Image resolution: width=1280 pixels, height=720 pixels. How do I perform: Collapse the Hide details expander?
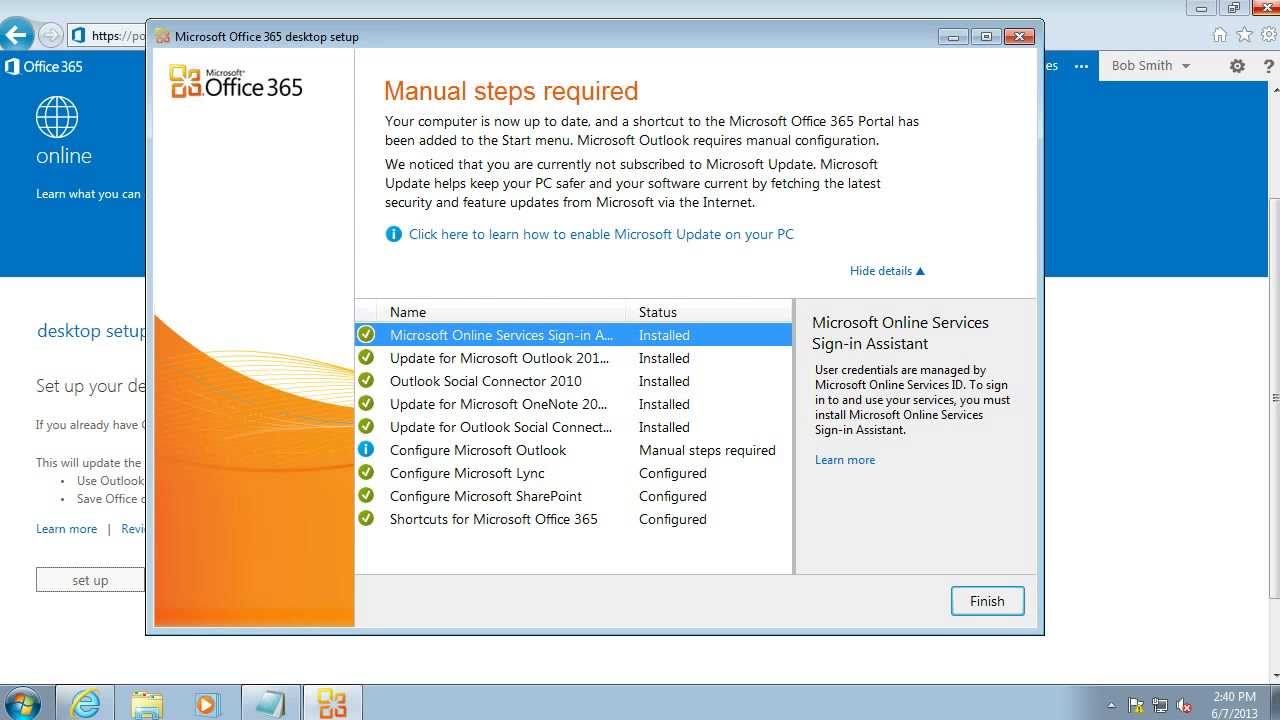point(887,271)
